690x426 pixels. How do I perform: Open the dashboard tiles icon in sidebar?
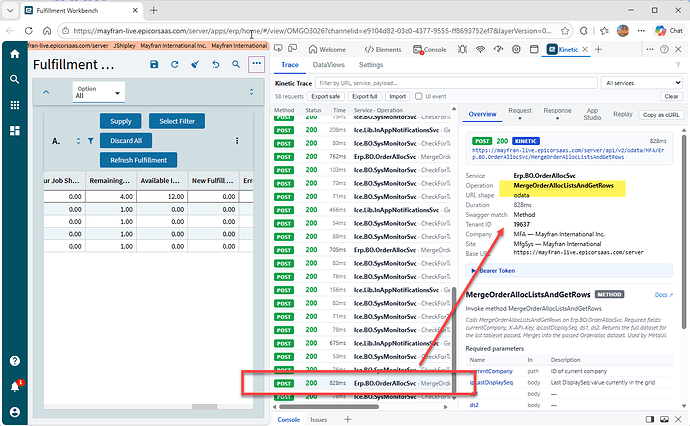point(15,130)
